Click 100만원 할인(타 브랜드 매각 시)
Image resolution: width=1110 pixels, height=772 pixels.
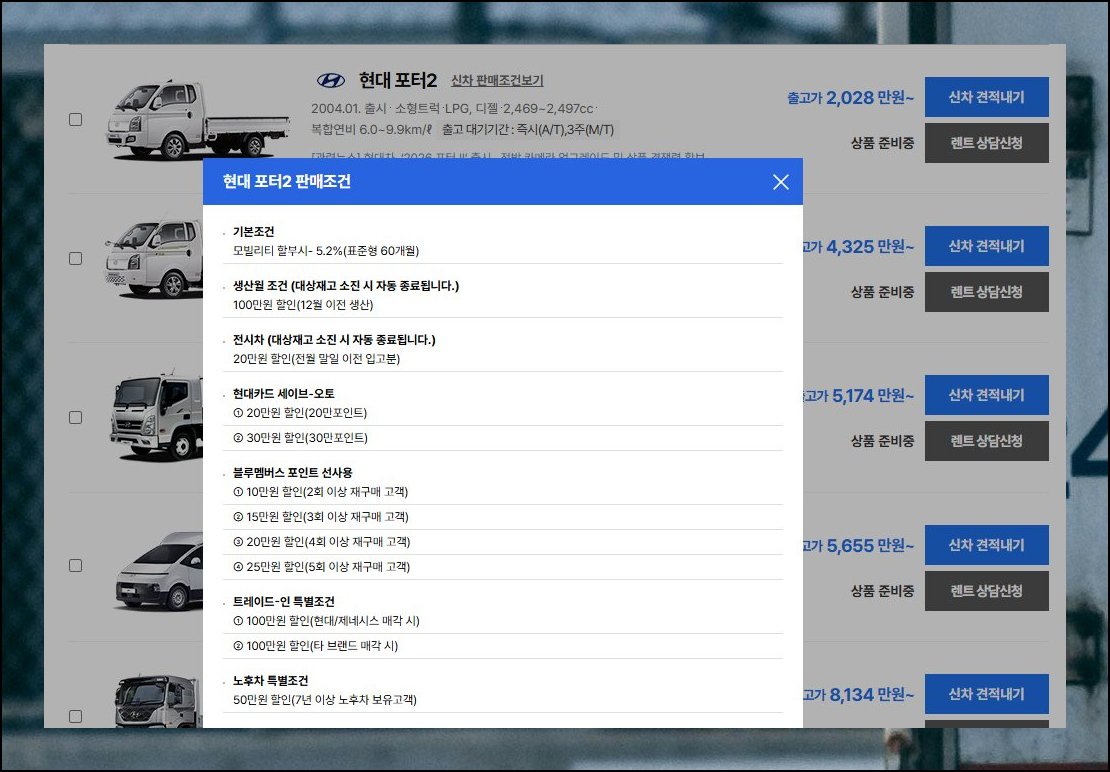[x=316, y=646]
